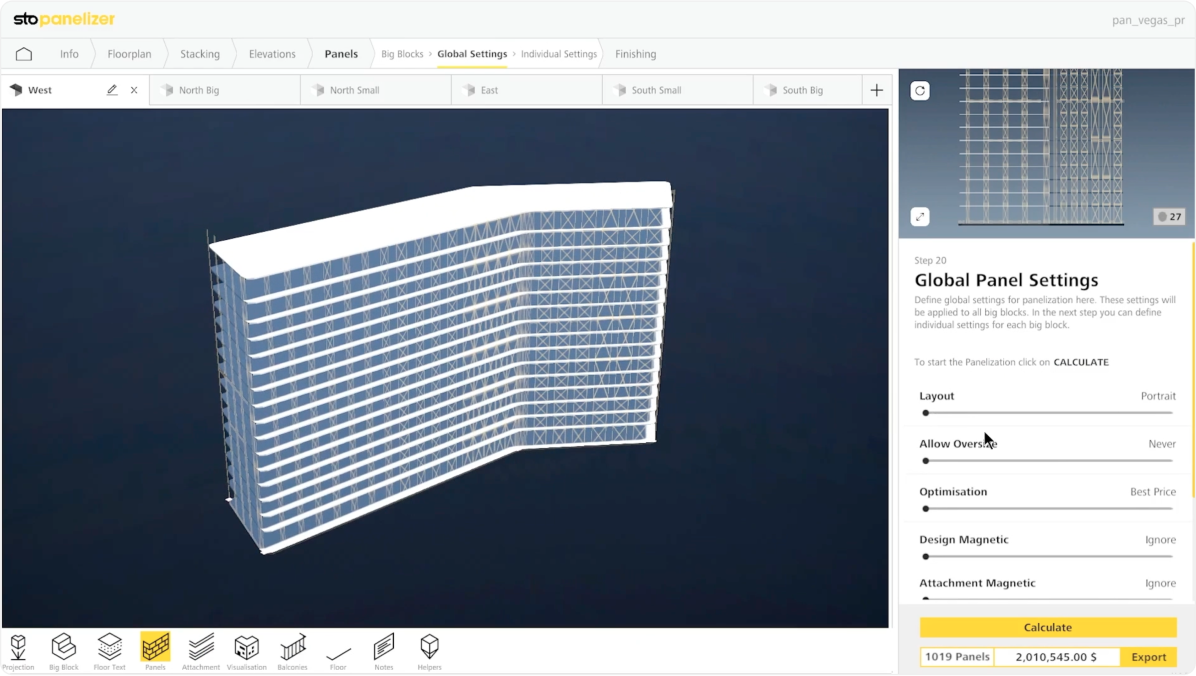Open the Visualisation tool
Viewport: 1196px width, 676px height.
[x=246, y=648]
